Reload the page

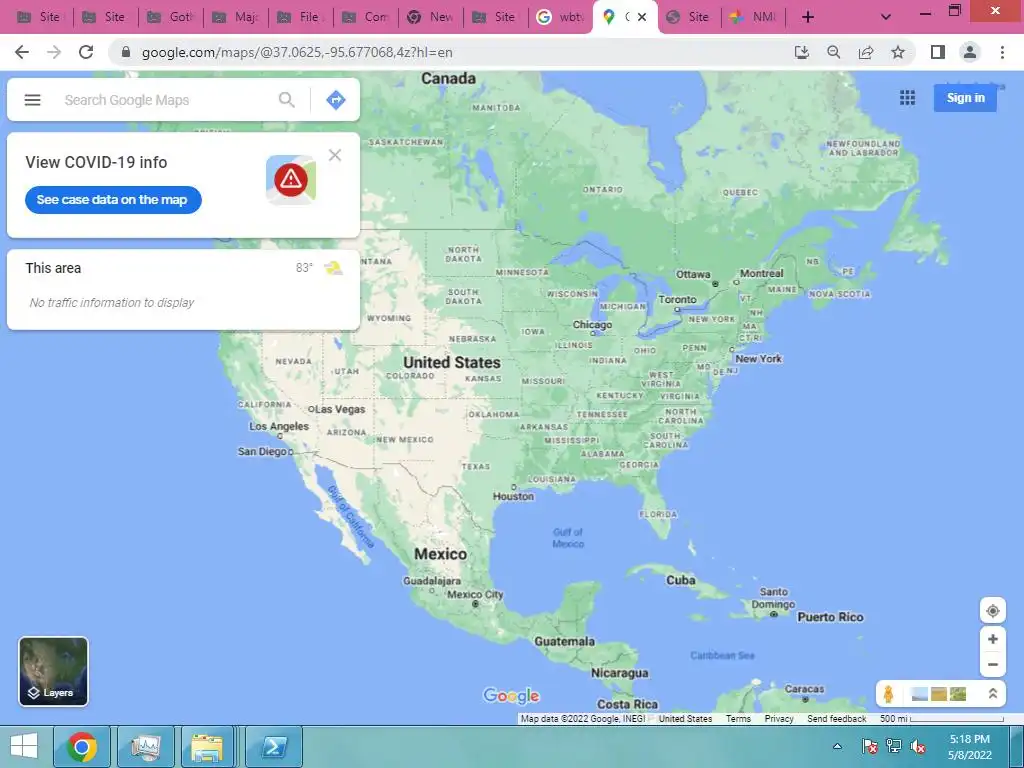[86, 52]
